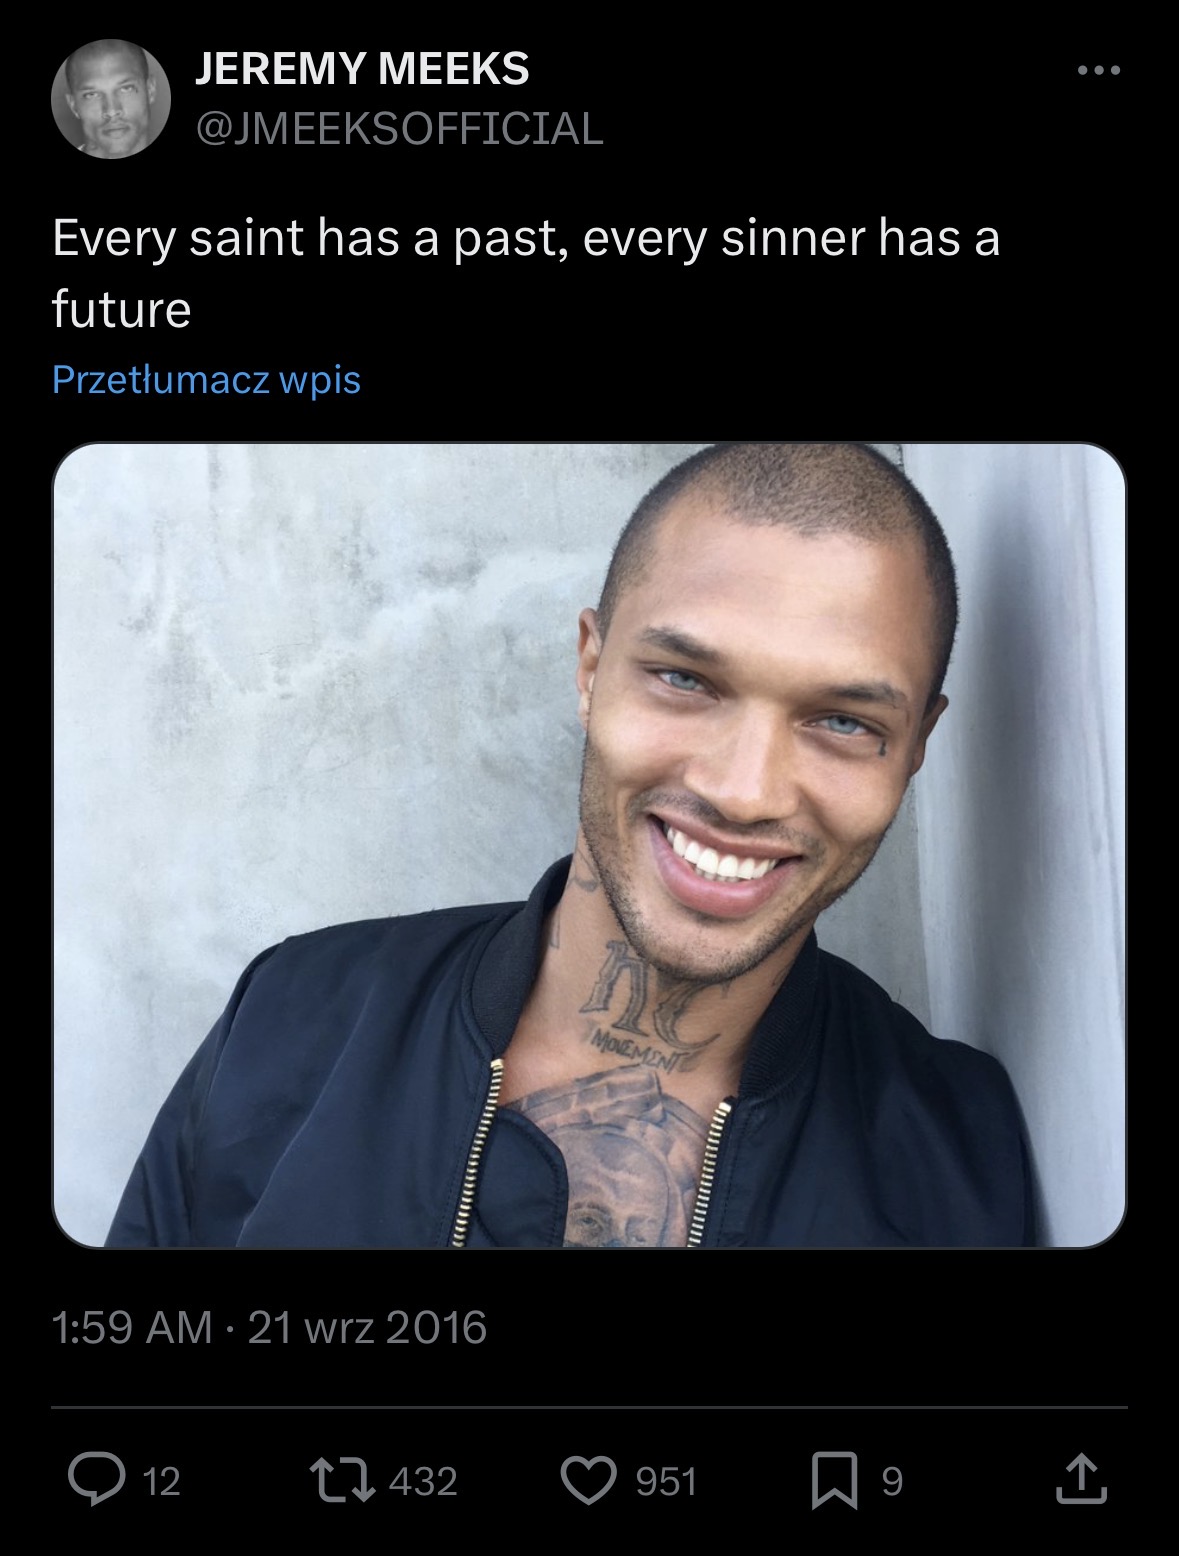Open the attached photo in the post
1179x1556 pixels.
[x=589, y=845]
